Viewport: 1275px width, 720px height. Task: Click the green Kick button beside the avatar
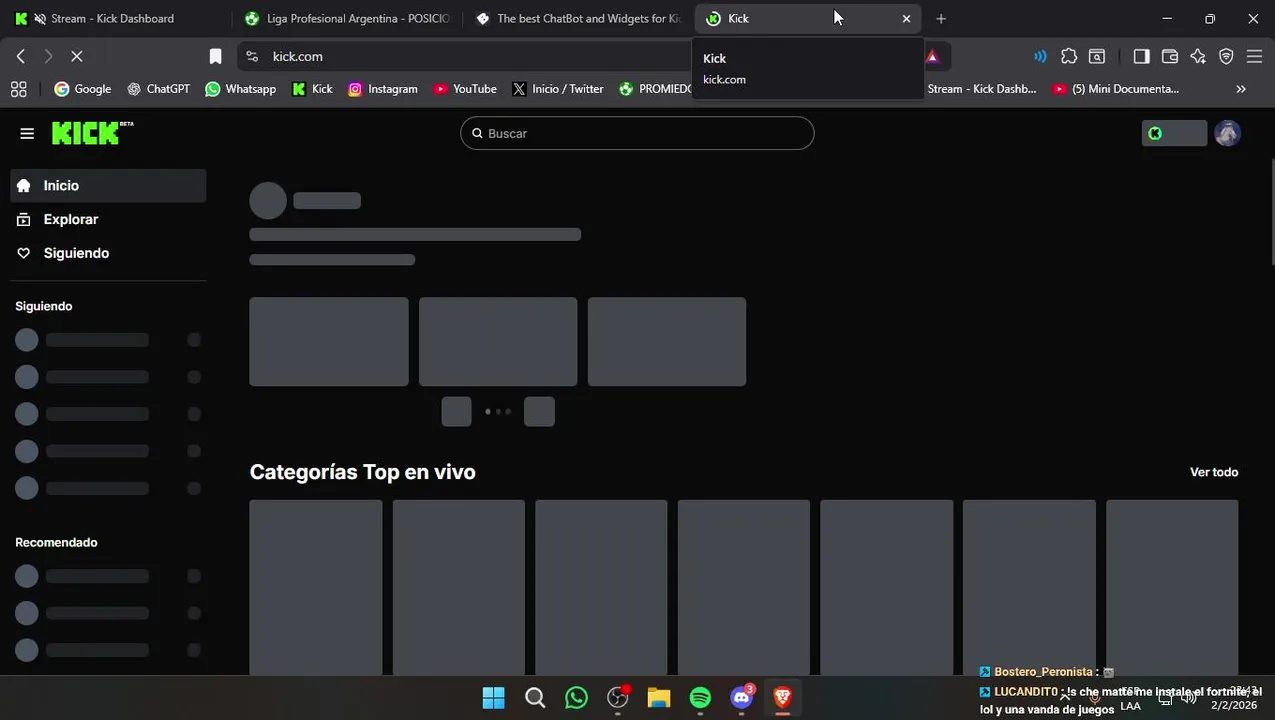(x=1174, y=133)
